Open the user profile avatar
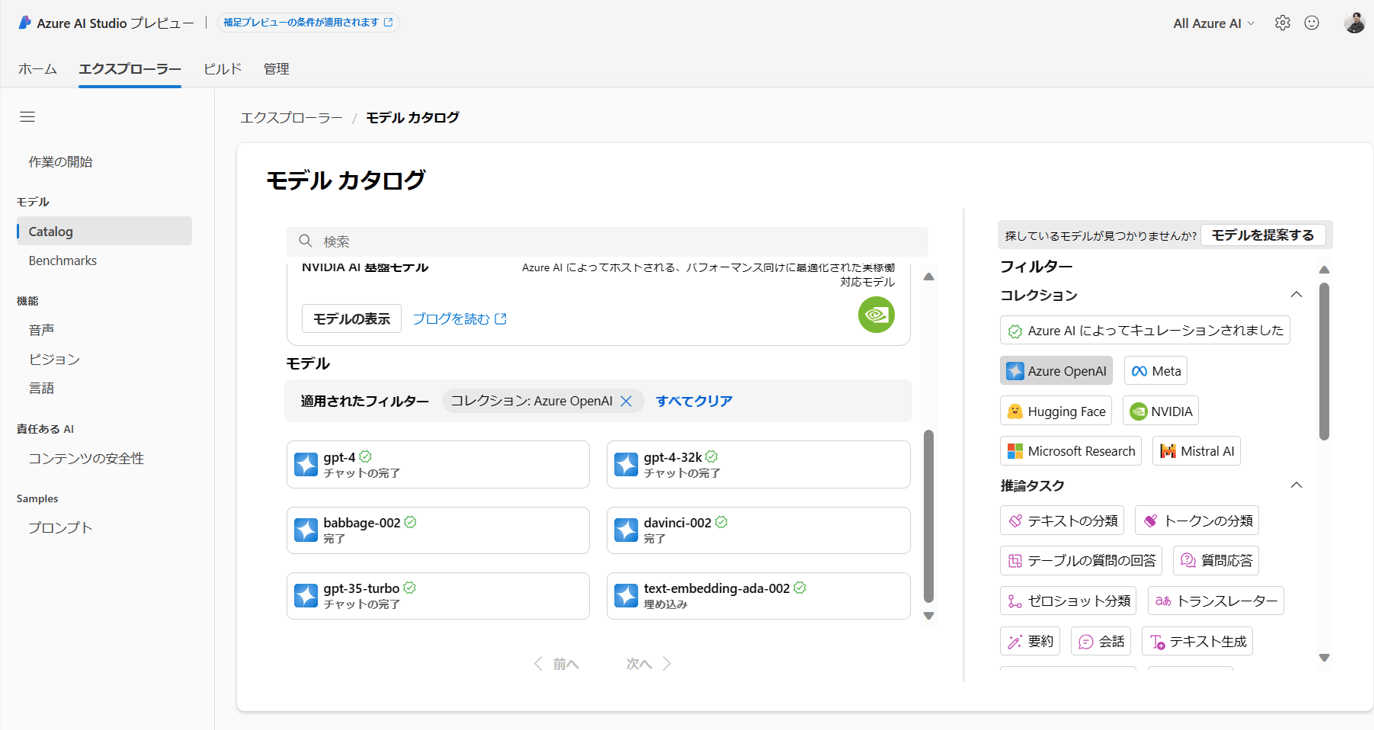The height and width of the screenshot is (730, 1374). [1354, 22]
